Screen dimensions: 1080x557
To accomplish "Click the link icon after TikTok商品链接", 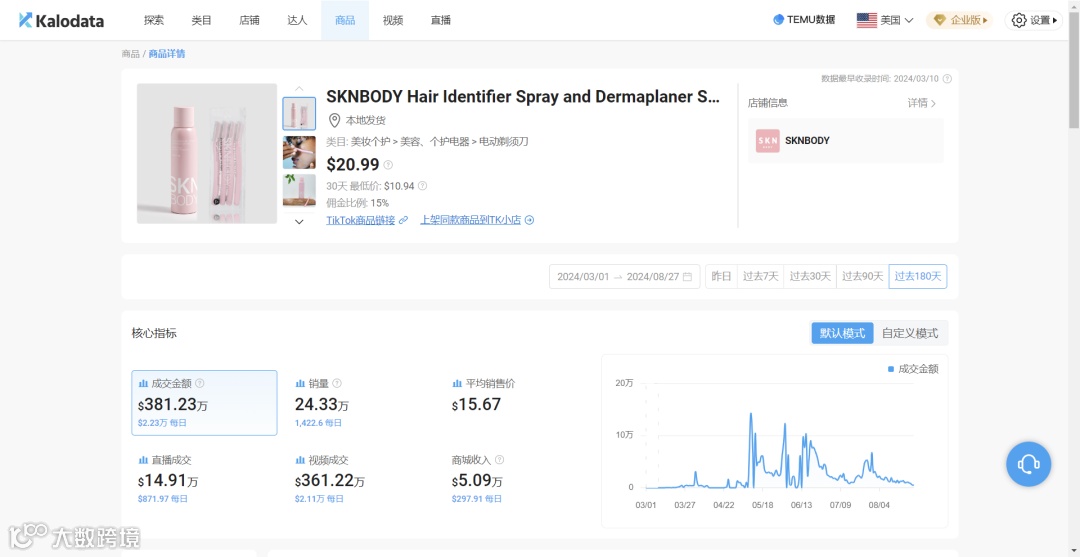I will click(x=404, y=220).
